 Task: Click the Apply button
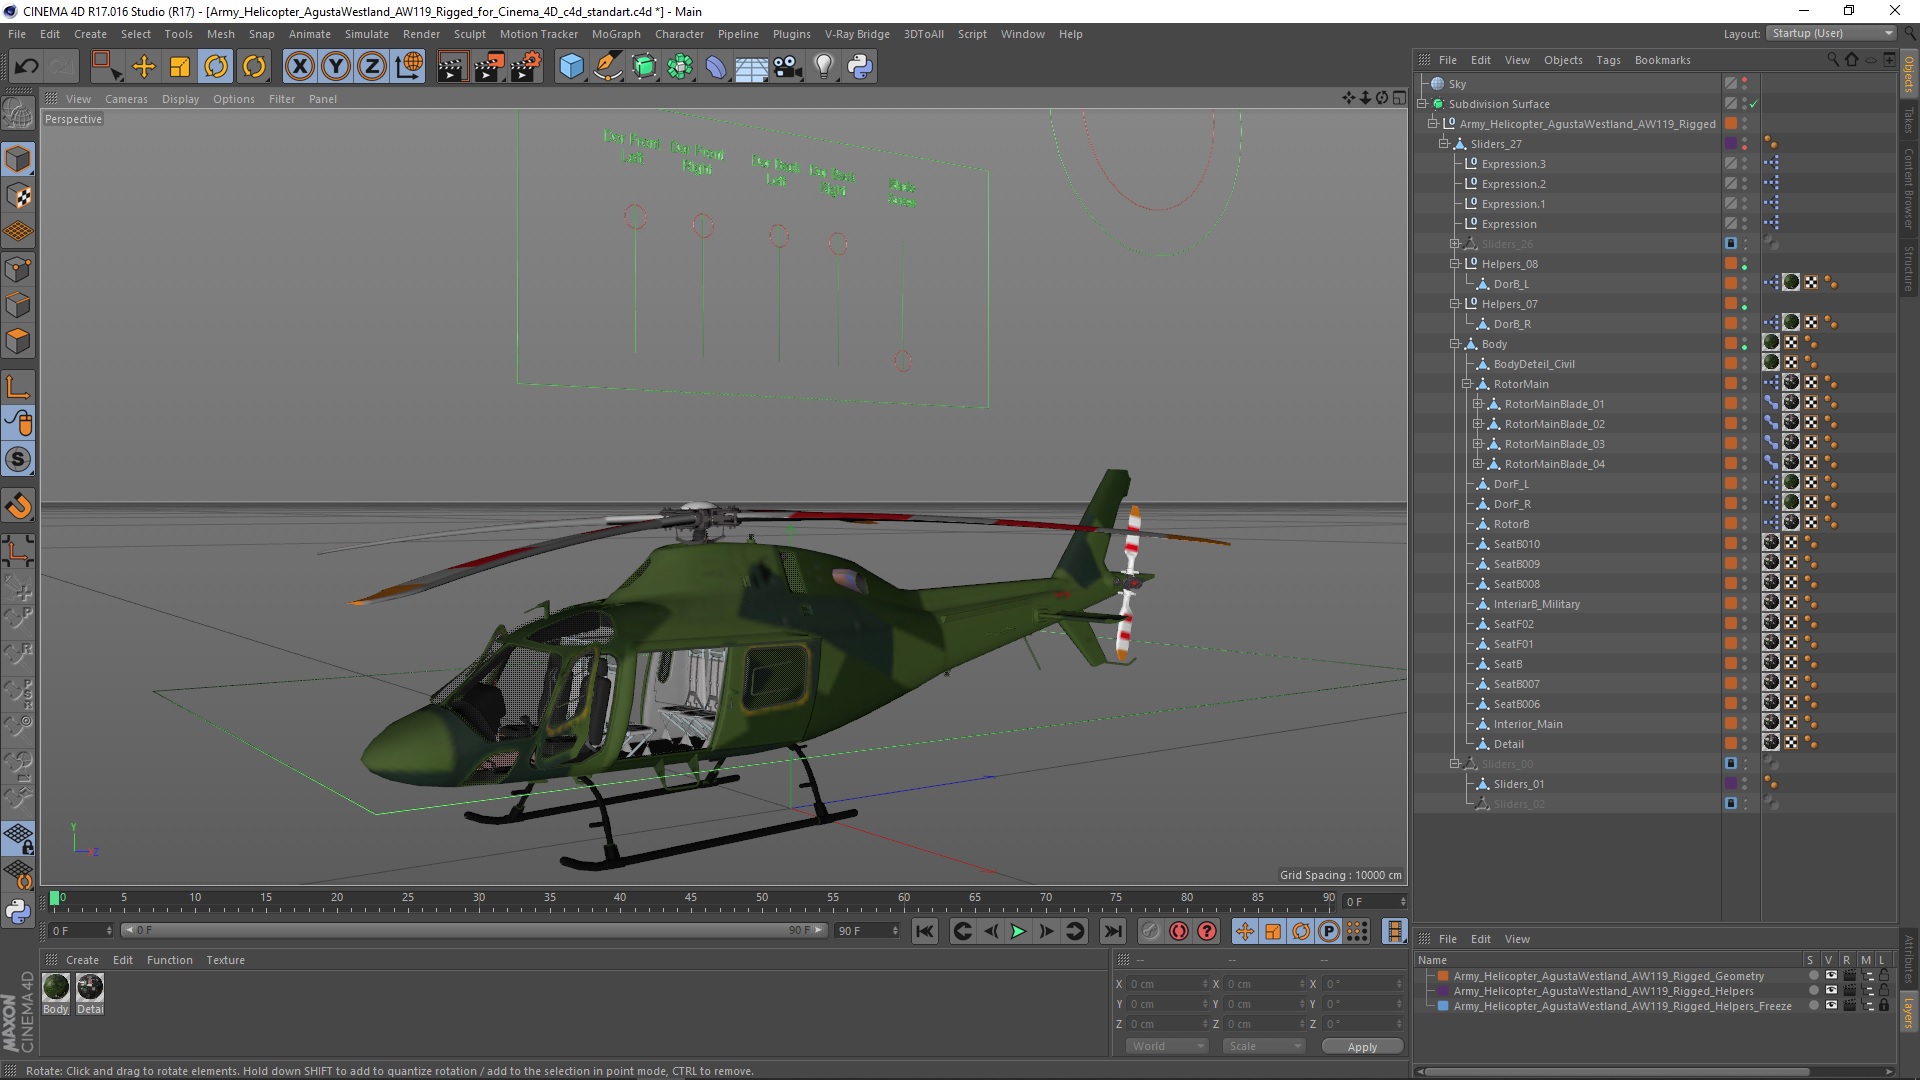coord(1362,1046)
